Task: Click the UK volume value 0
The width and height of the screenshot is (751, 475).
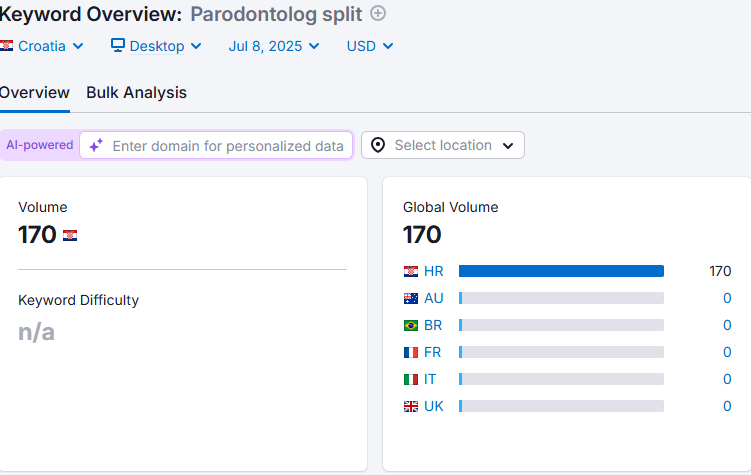Action: (727, 406)
